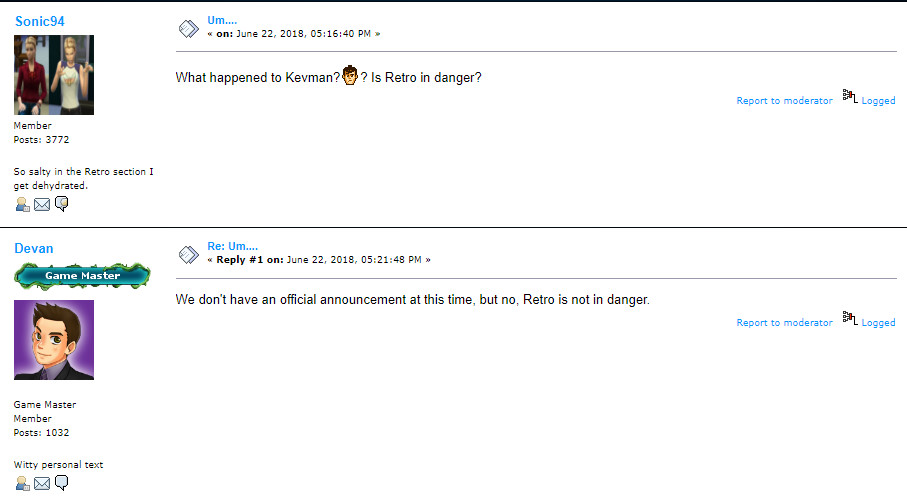Screen dimensions: 907x504
Task: Open Sonic94's user profile link
Action: tap(39, 21)
